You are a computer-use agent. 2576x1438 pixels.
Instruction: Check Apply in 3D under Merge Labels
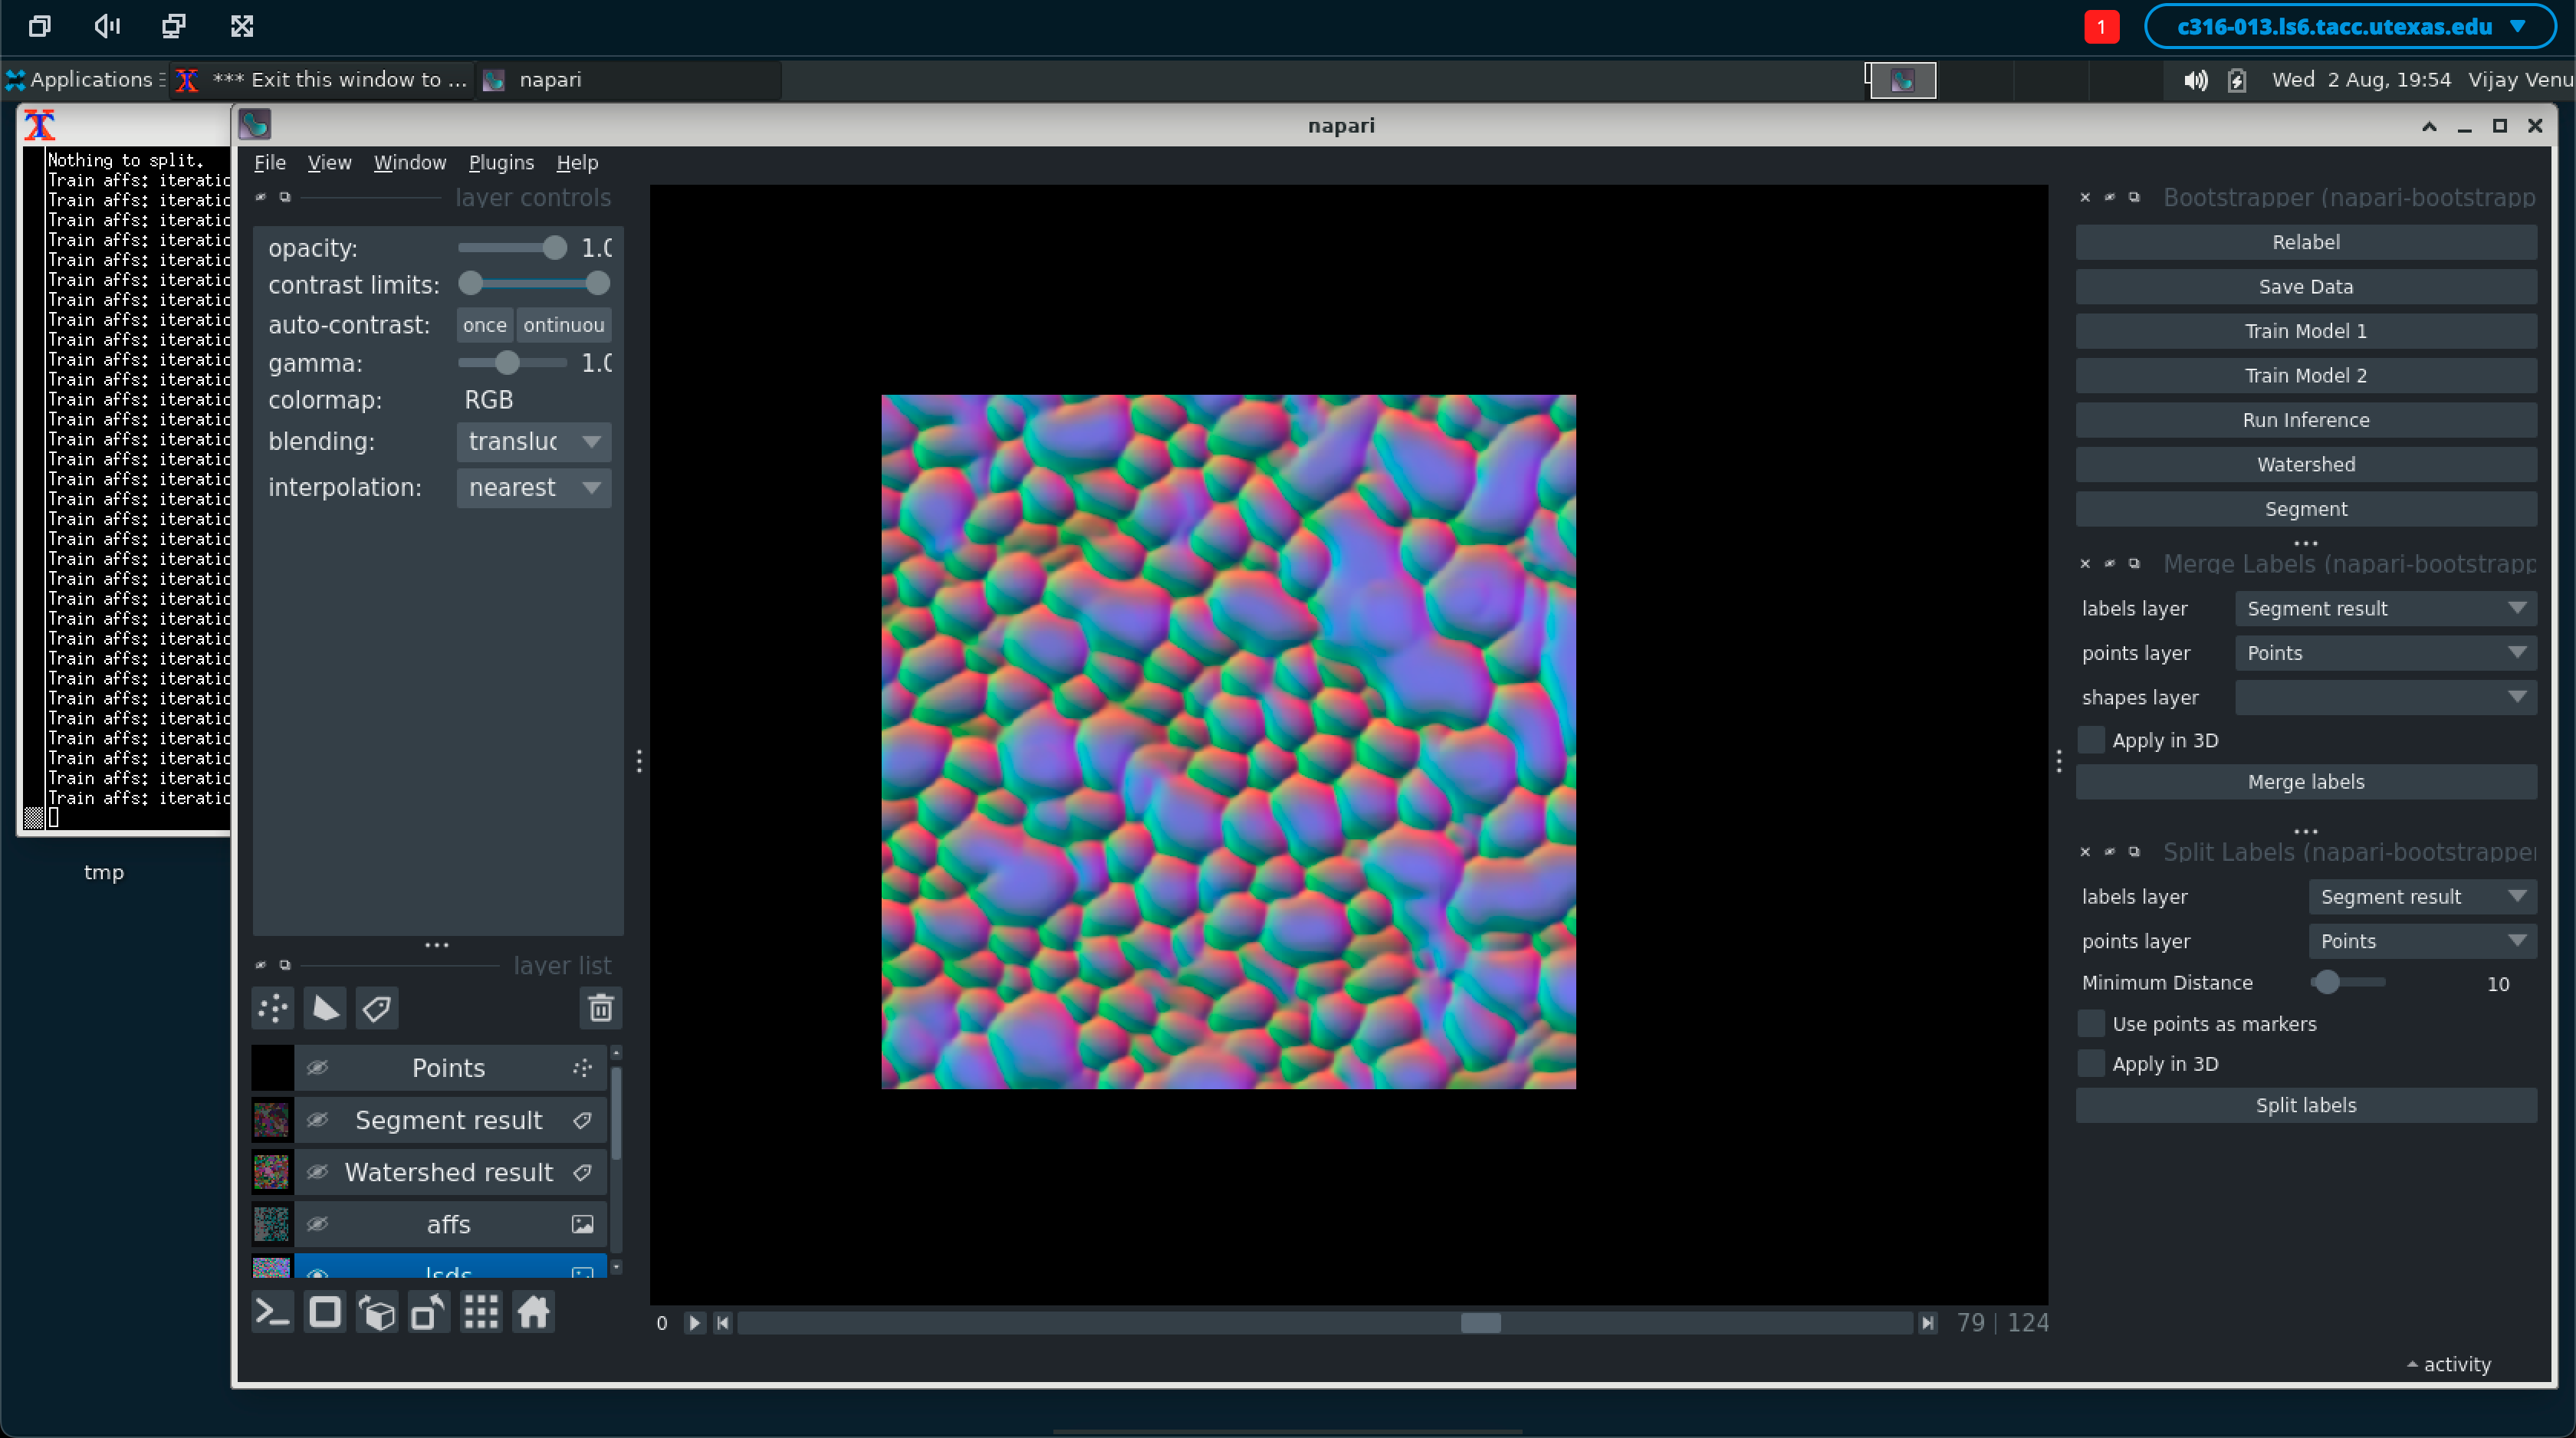[2091, 740]
